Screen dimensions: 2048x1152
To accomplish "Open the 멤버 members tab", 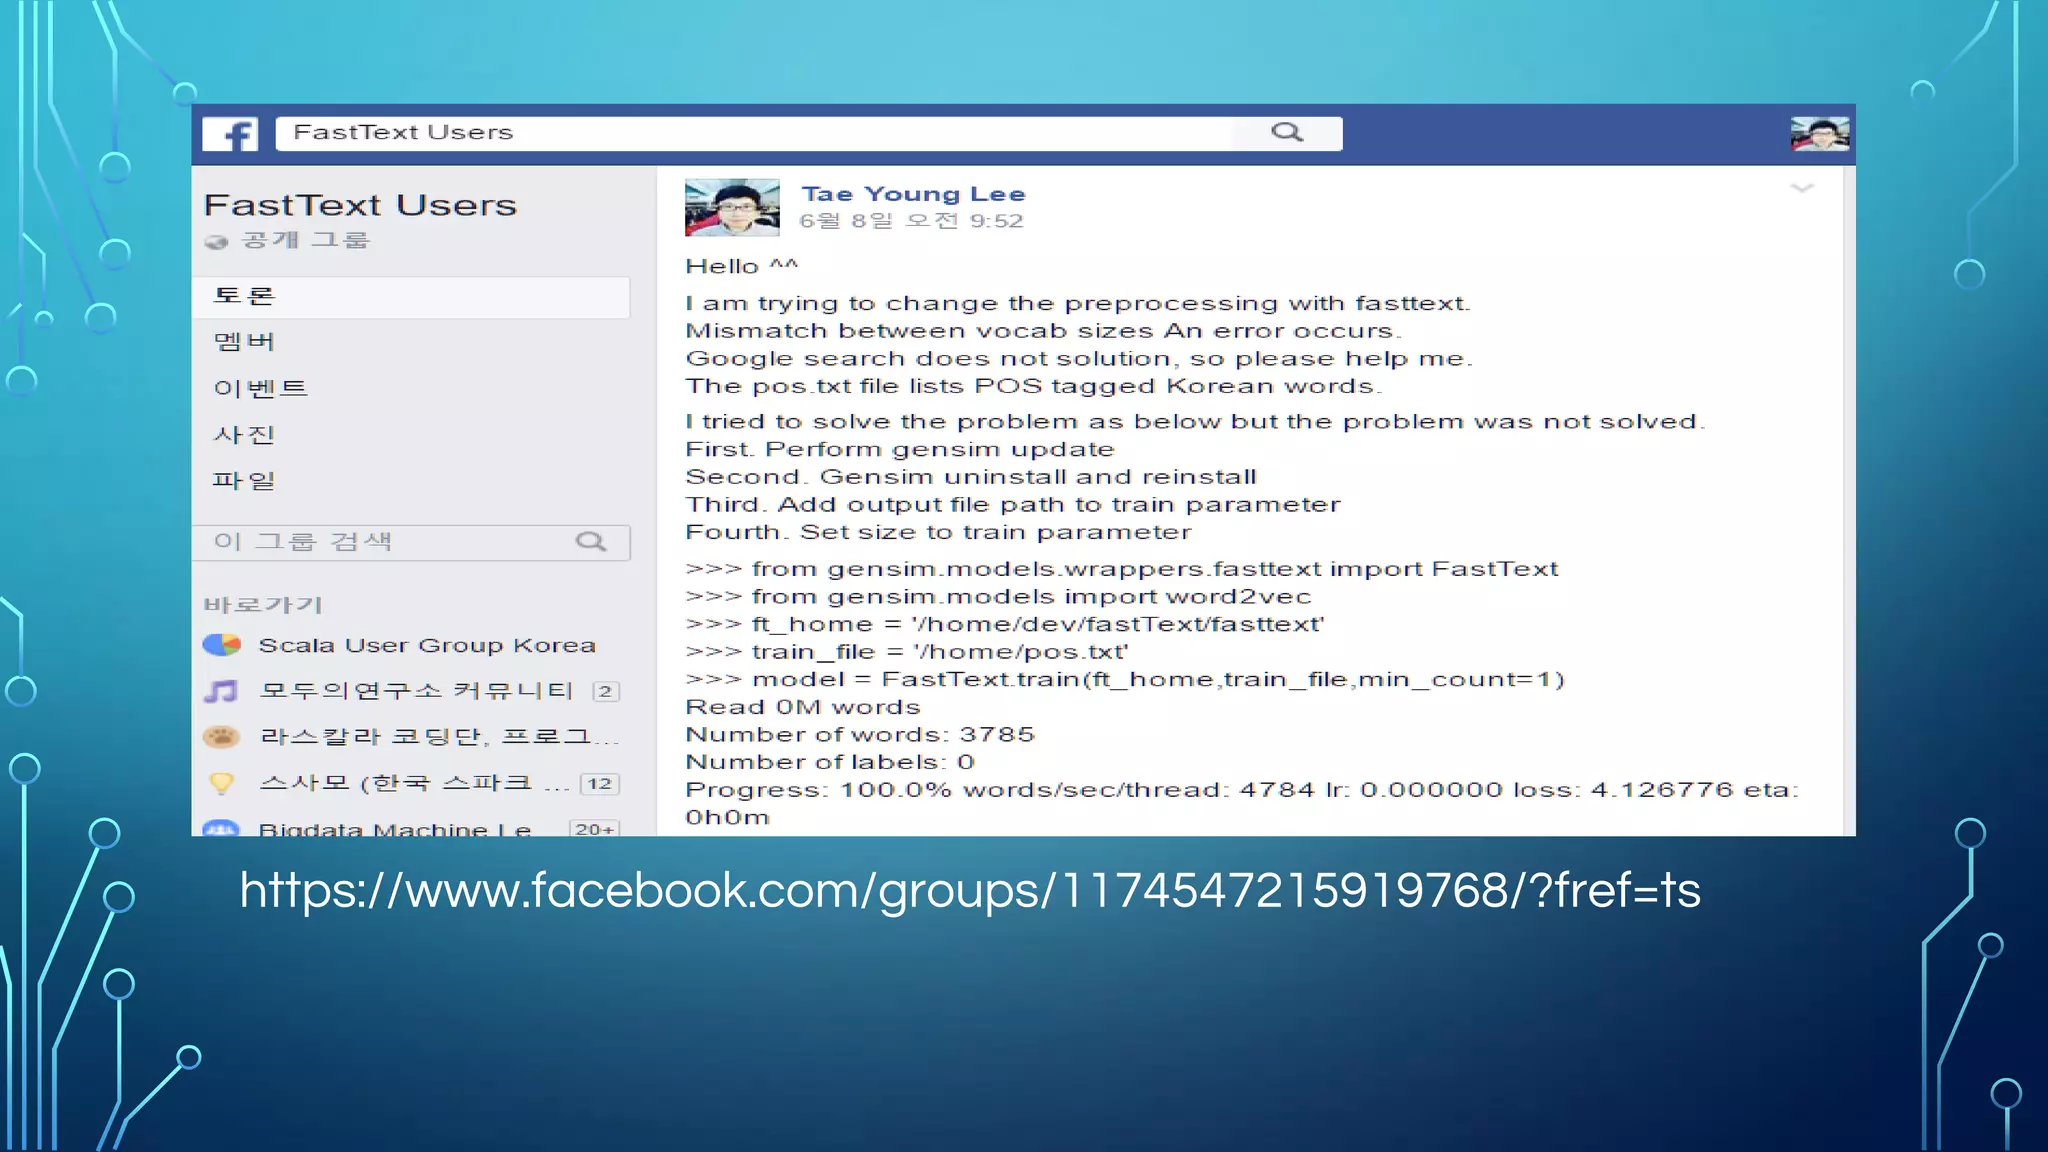I will click(x=244, y=342).
